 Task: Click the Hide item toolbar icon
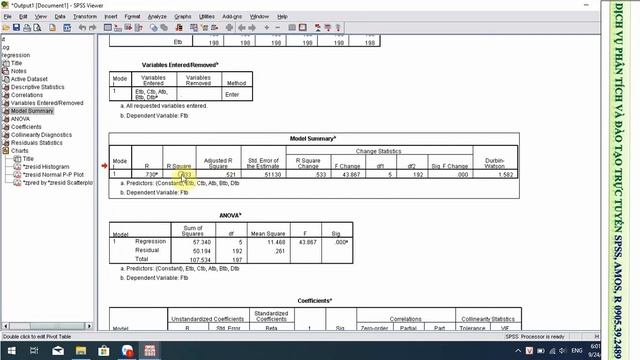pyautogui.click(x=302, y=28)
